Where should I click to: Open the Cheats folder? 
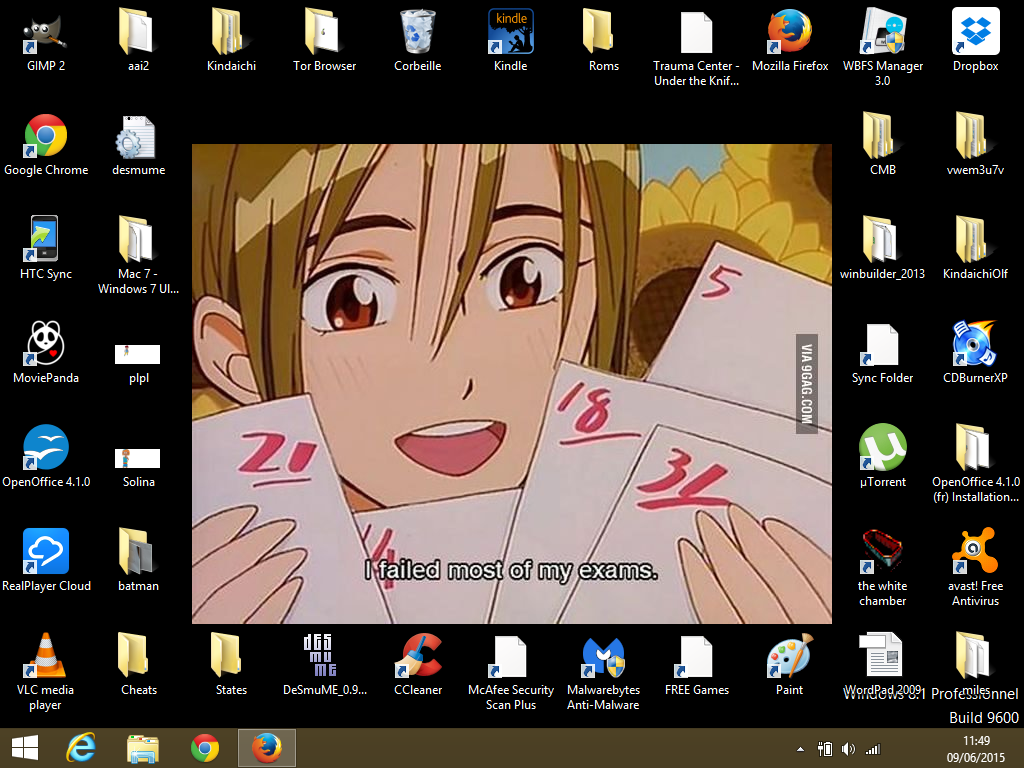pos(138,656)
